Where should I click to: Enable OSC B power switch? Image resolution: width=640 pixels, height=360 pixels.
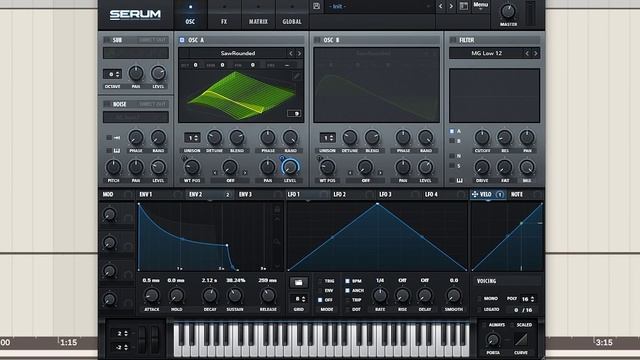[317, 40]
